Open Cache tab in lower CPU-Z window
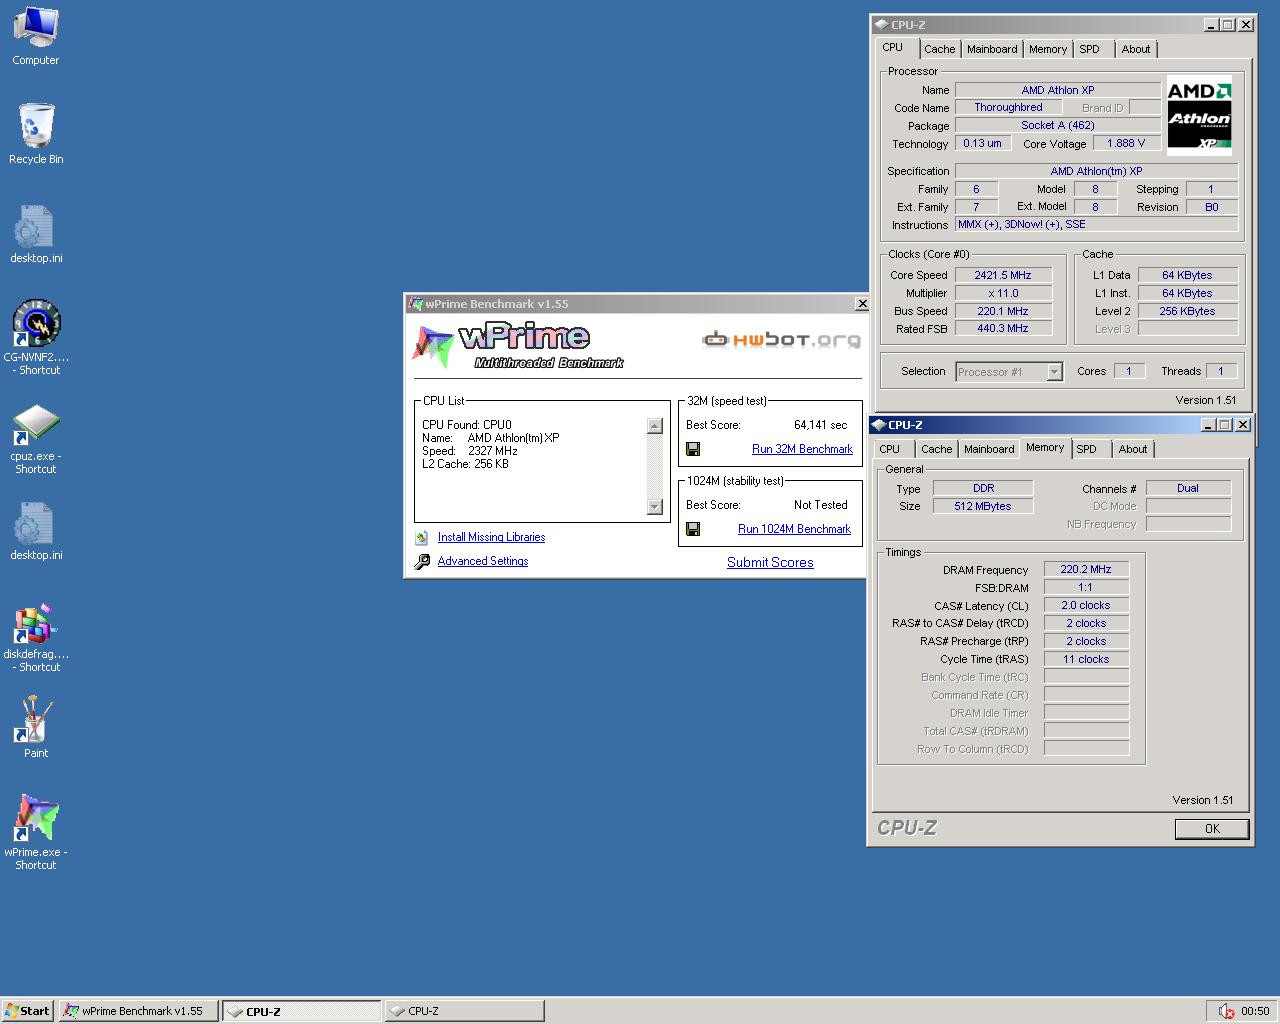The width and height of the screenshot is (1280, 1024). 937,449
